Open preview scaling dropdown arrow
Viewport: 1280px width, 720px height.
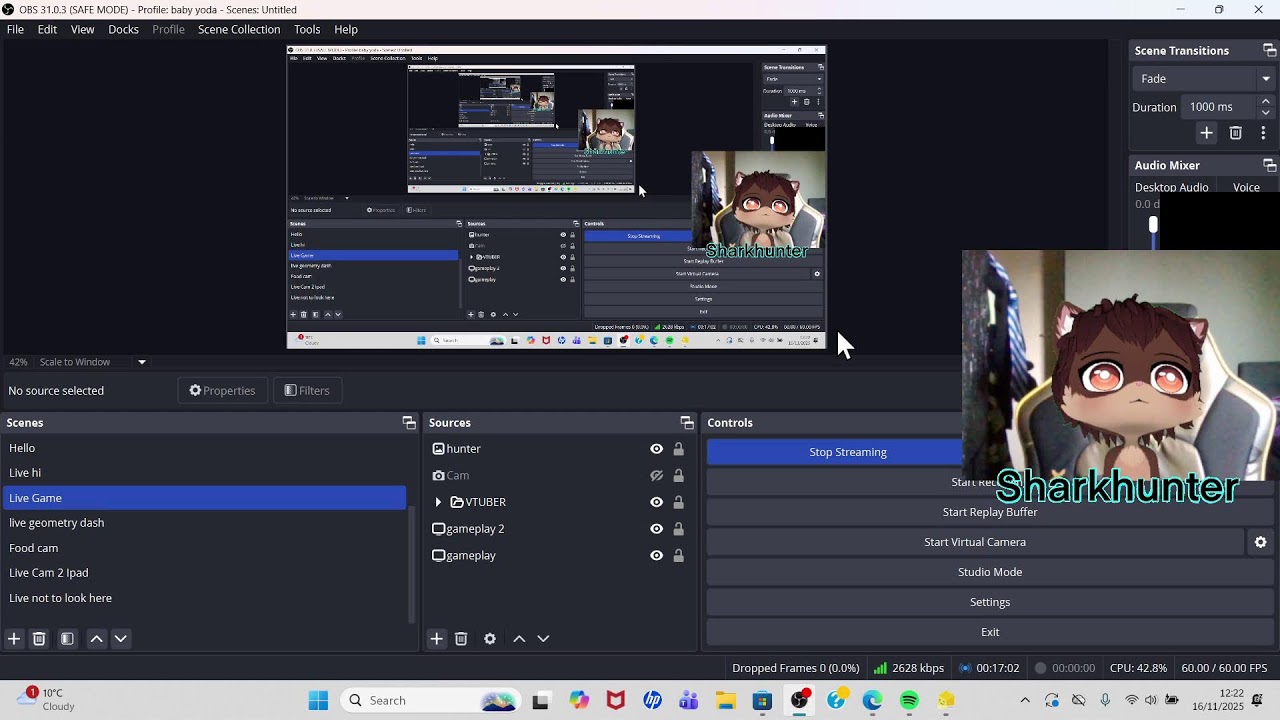[142, 362]
